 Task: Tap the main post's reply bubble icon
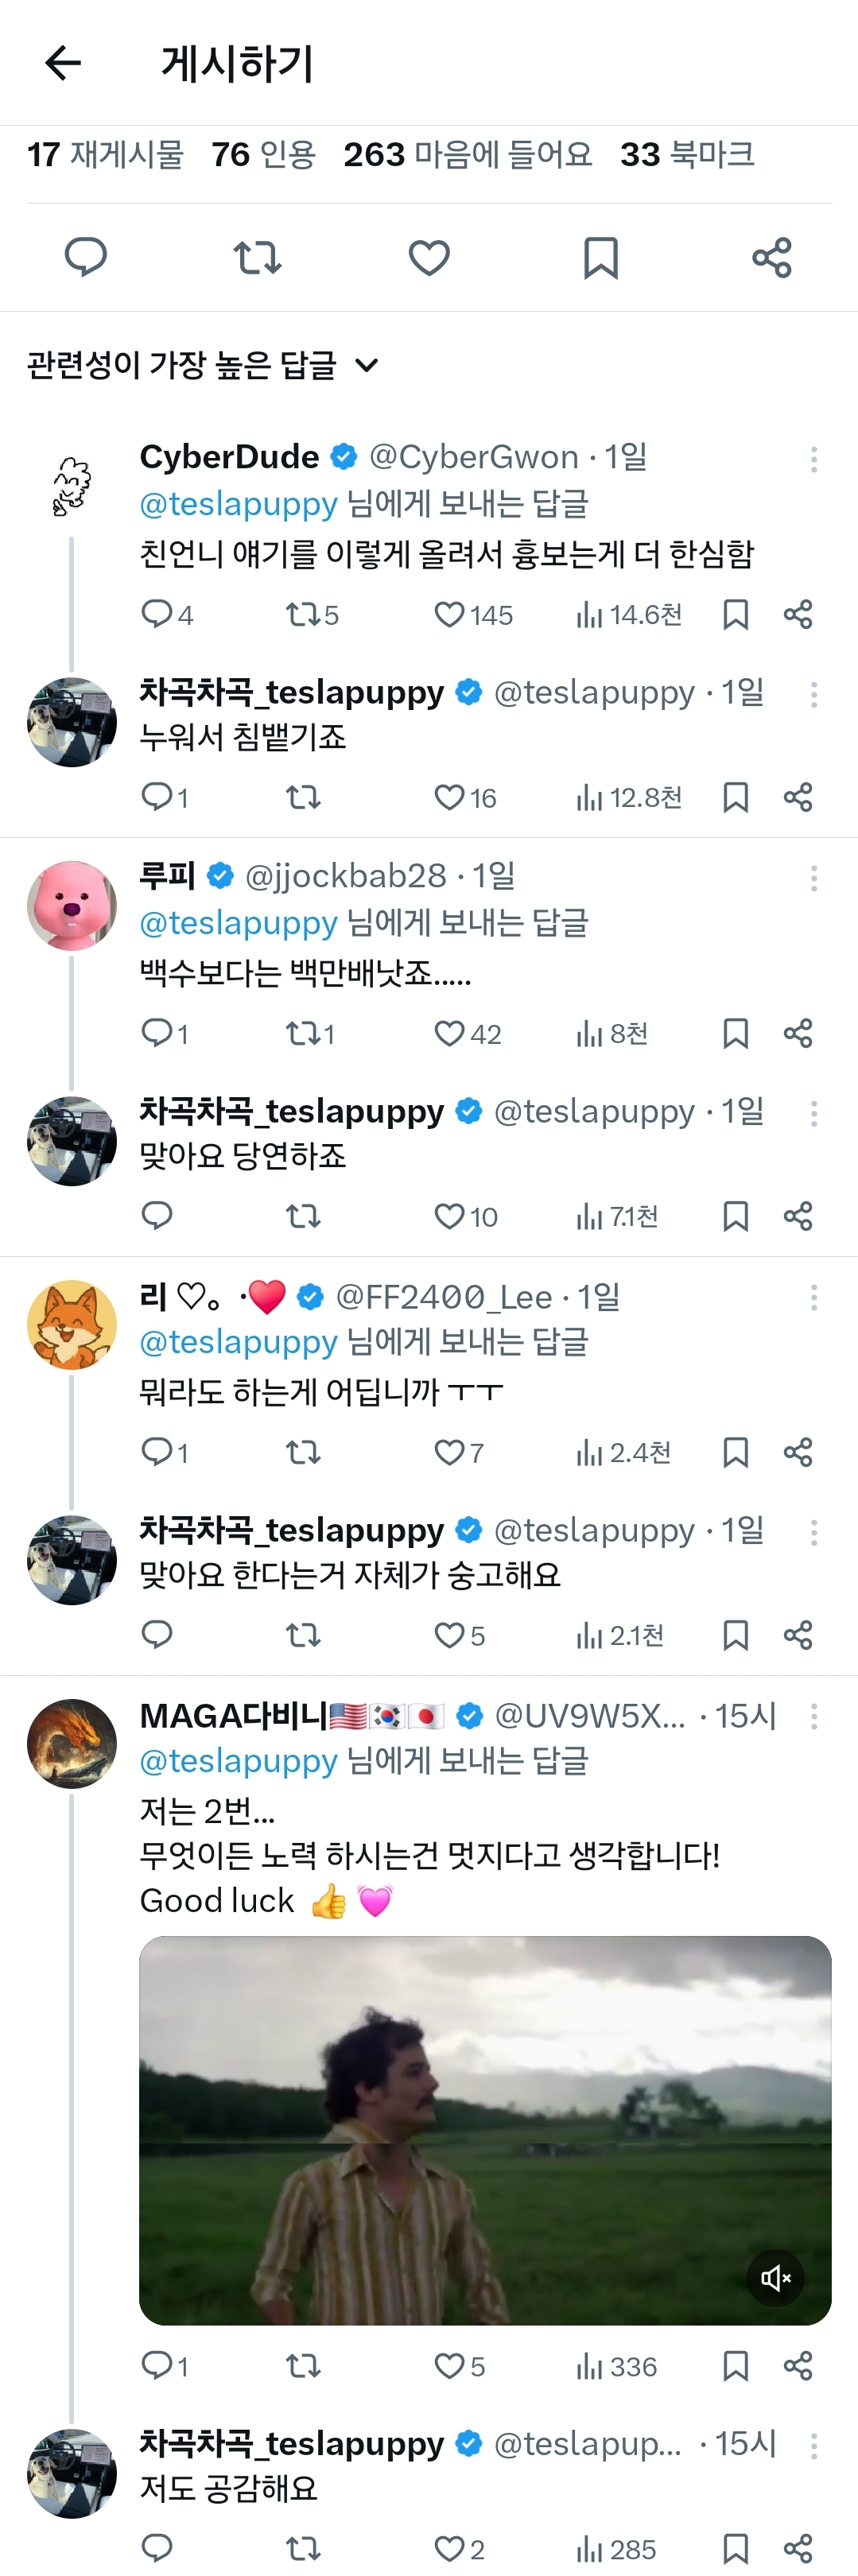click(x=86, y=257)
